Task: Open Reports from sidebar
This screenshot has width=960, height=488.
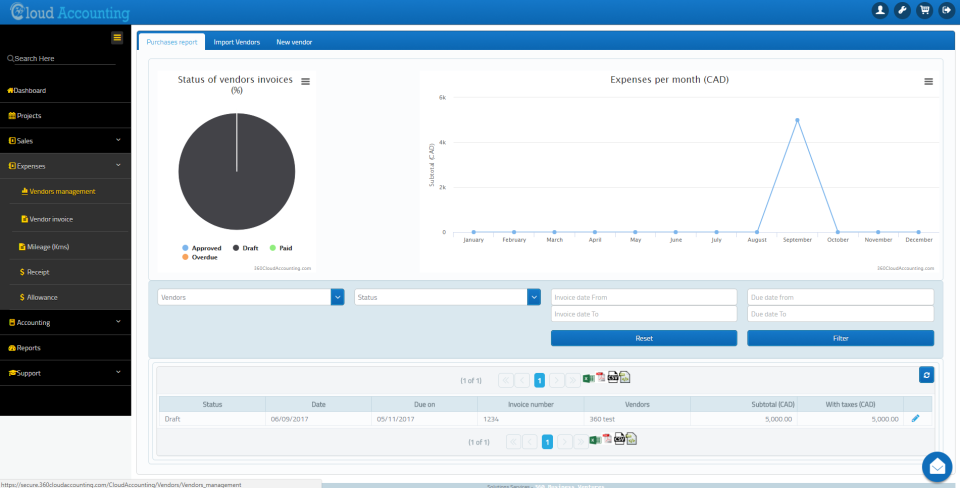Action: coord(66,347)
